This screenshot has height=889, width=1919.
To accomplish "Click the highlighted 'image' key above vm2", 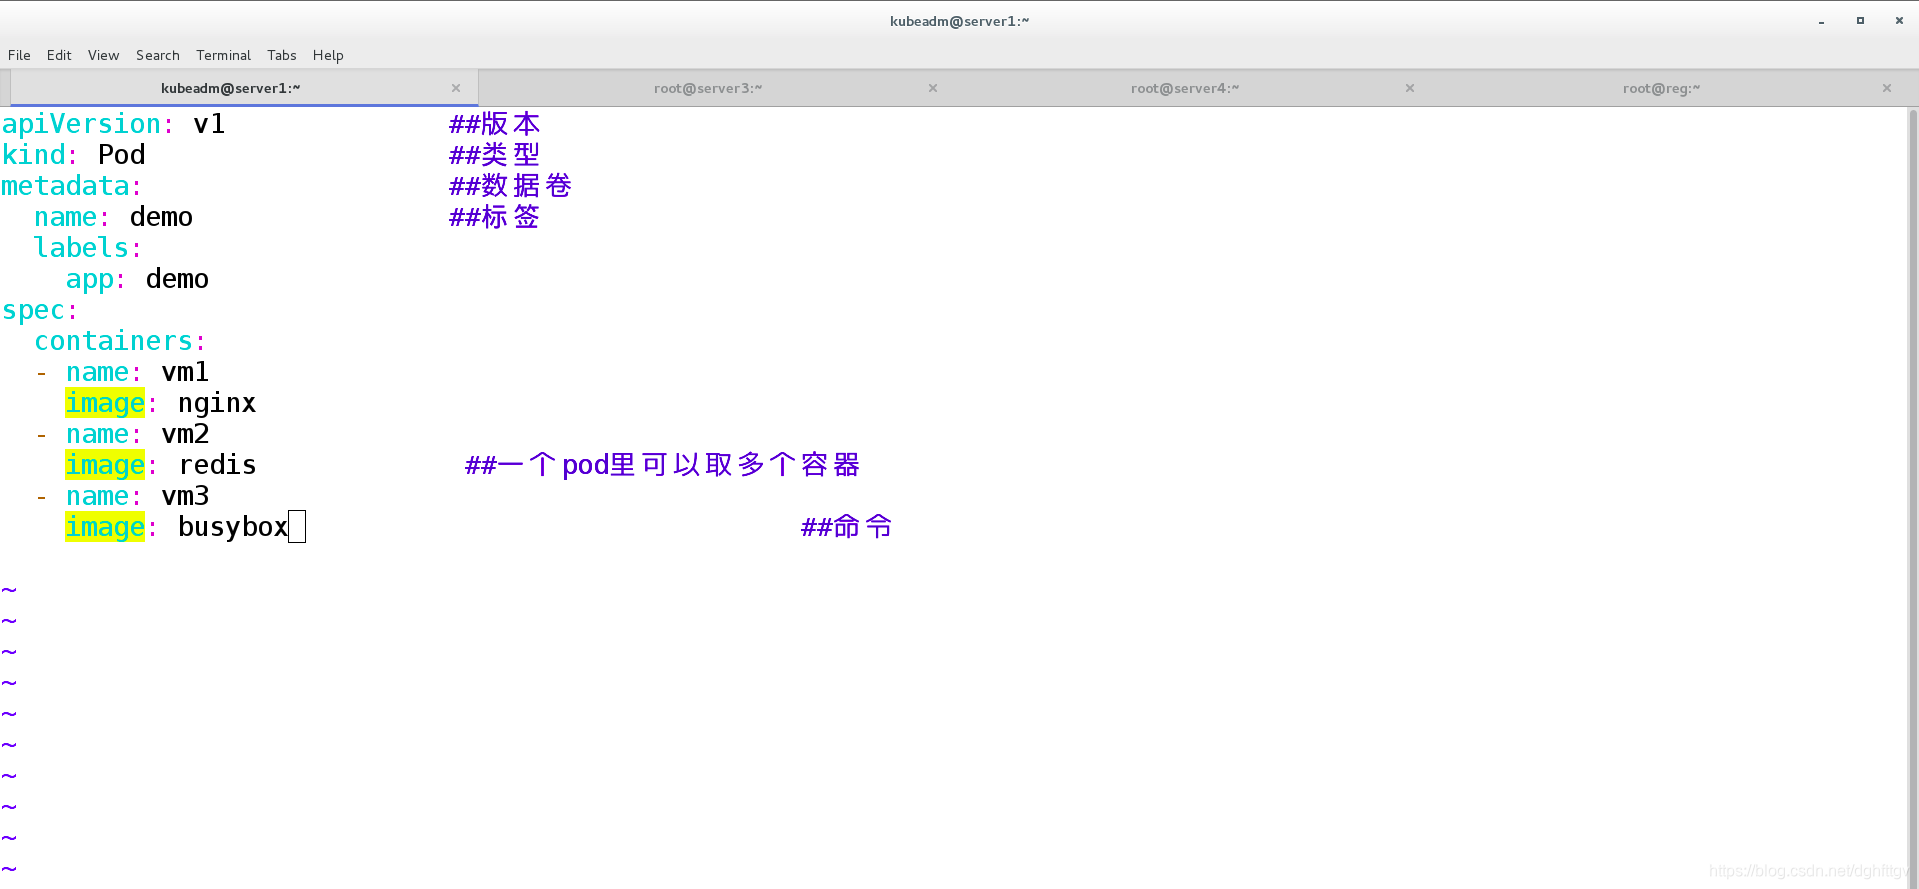I will [105, 403].
